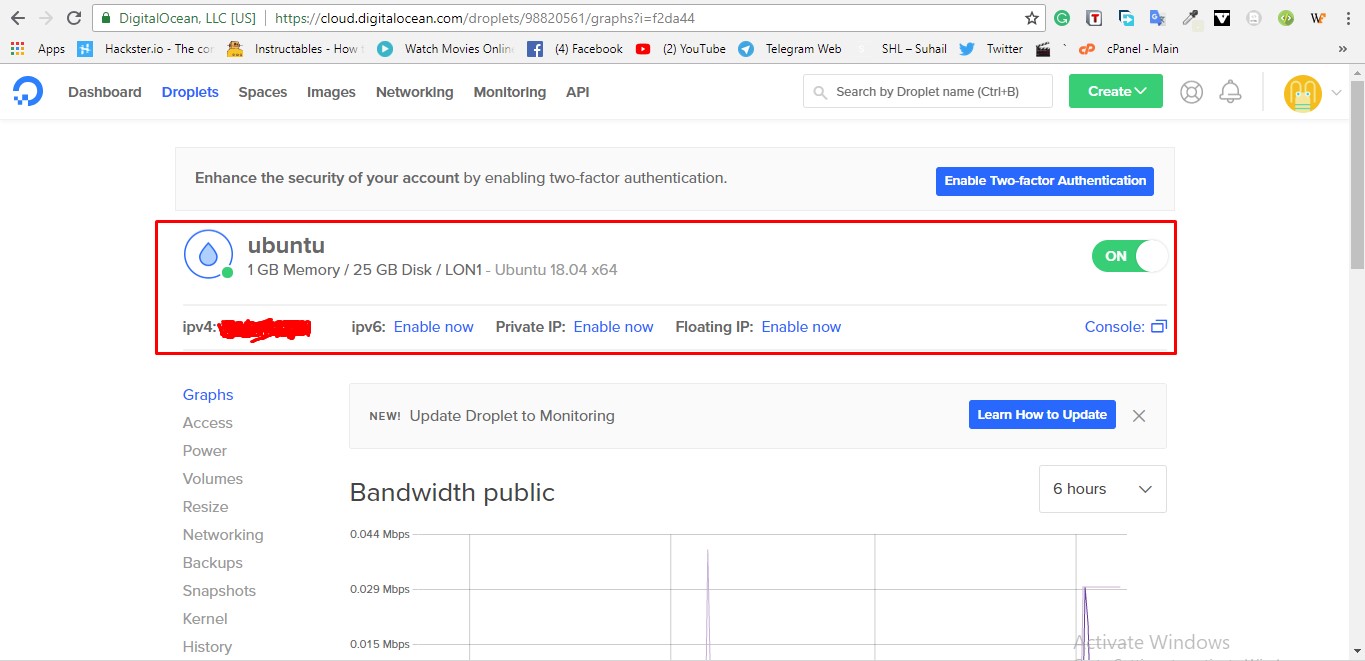Click the Learn How to Update button
Viewport: 1365px width, 661px height.
click(x=1042, y=415)
